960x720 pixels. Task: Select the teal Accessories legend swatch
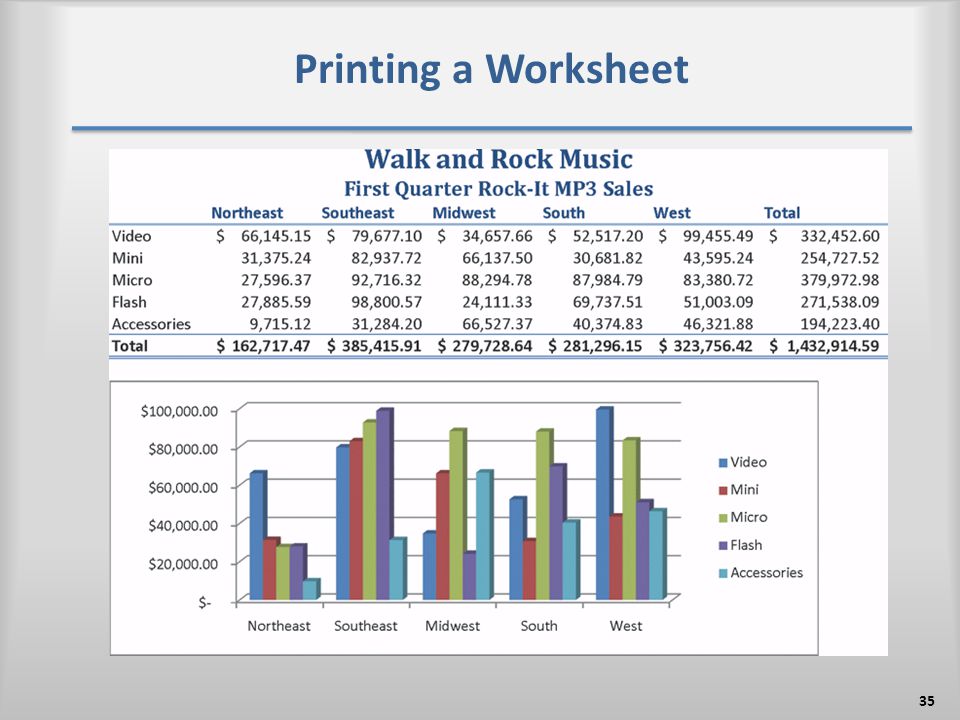[723, 574]
